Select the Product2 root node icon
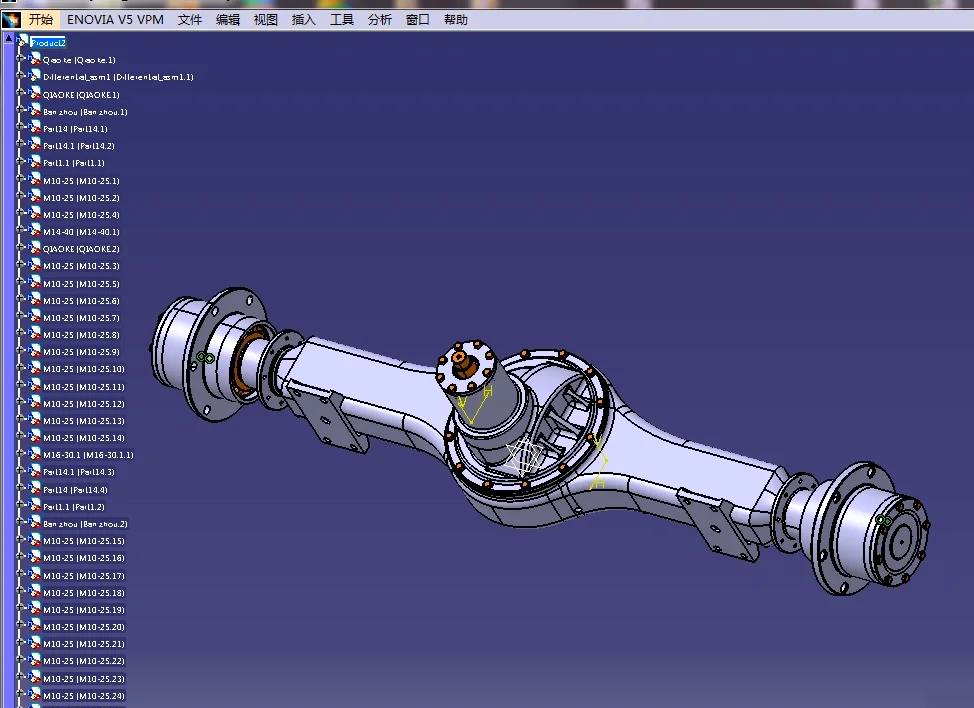The image size is (974, 708). tap(23, 42)
